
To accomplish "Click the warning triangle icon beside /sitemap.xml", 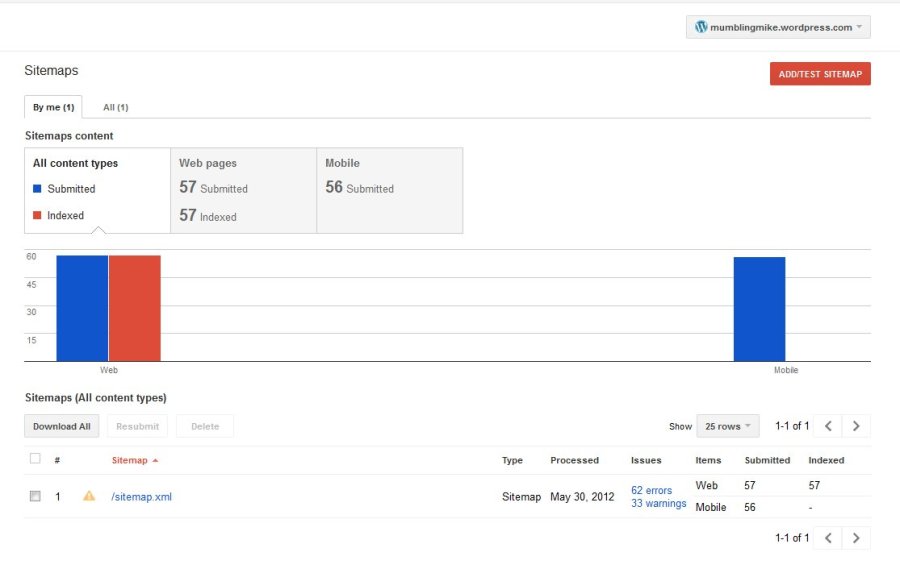I will coord(89,496).
